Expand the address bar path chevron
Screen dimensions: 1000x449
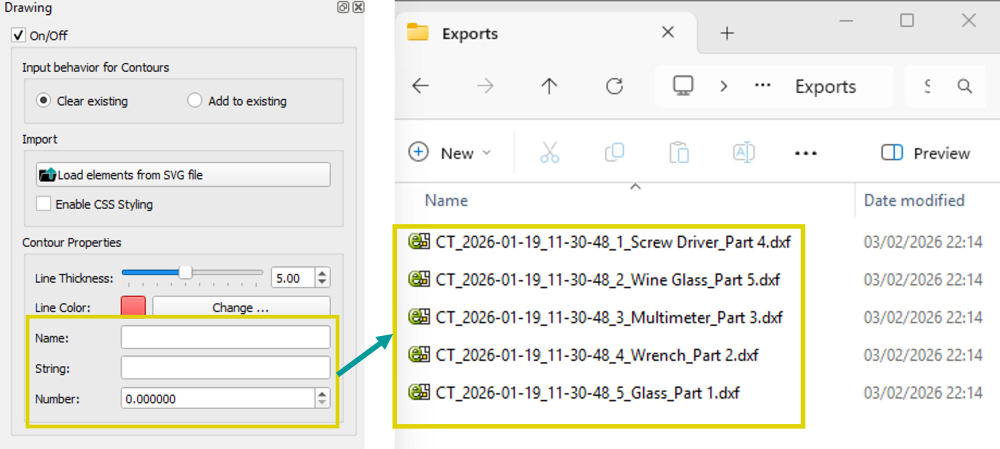723,86
